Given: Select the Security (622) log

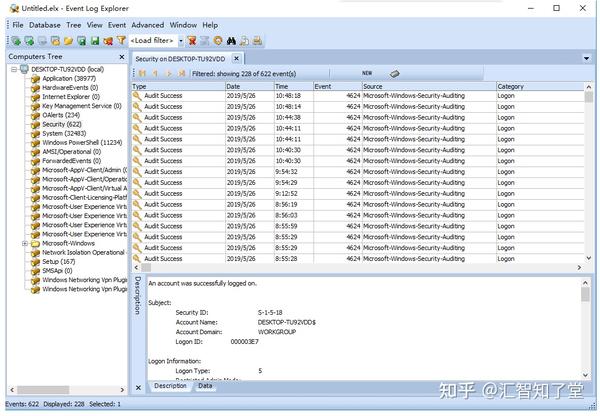Looking at the screenshot, I should (62, 124).
